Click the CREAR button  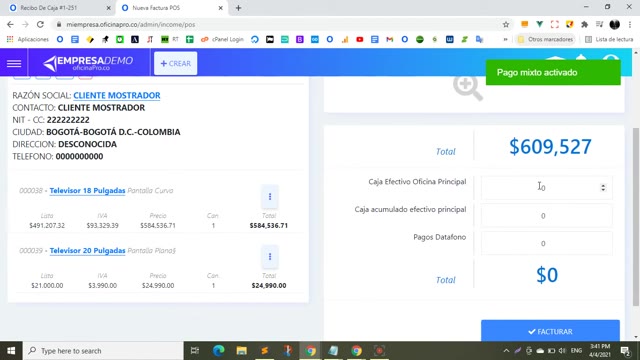tap(176, 63)
